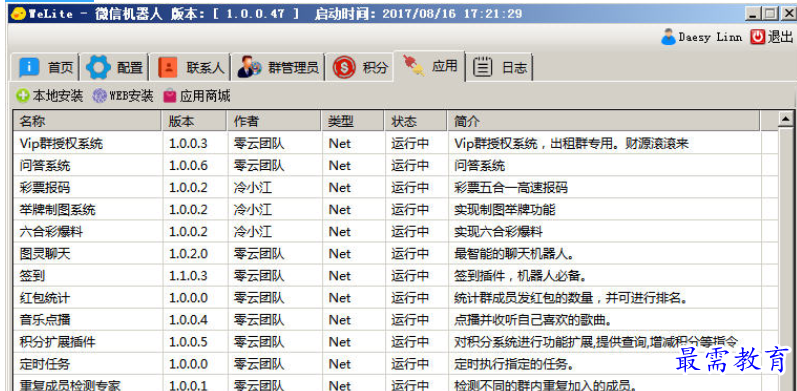This screenshot has width=797, height=391.
Task: Click the WeLite yellow duck title icon
Action: (x=18, y=13)
